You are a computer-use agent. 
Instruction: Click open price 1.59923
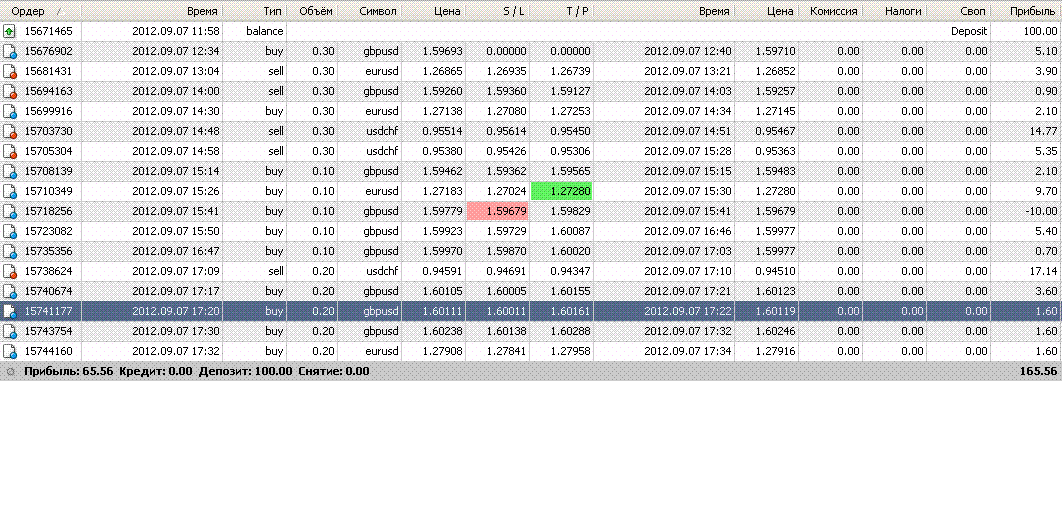click(x=442, y=231)
